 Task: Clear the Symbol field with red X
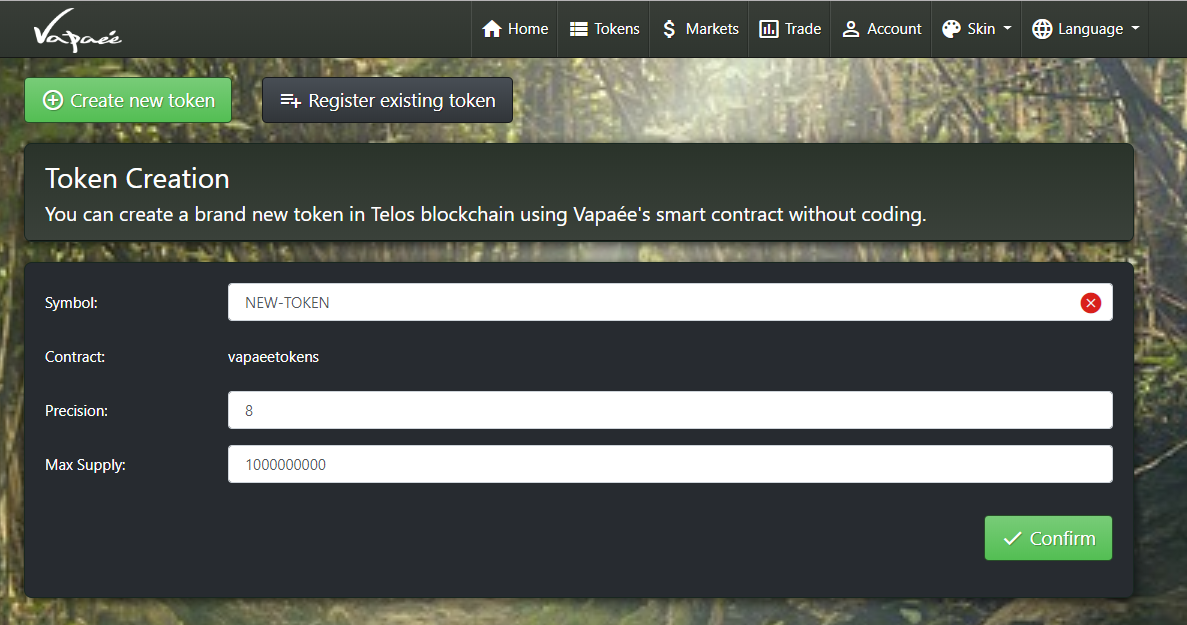1090,303
